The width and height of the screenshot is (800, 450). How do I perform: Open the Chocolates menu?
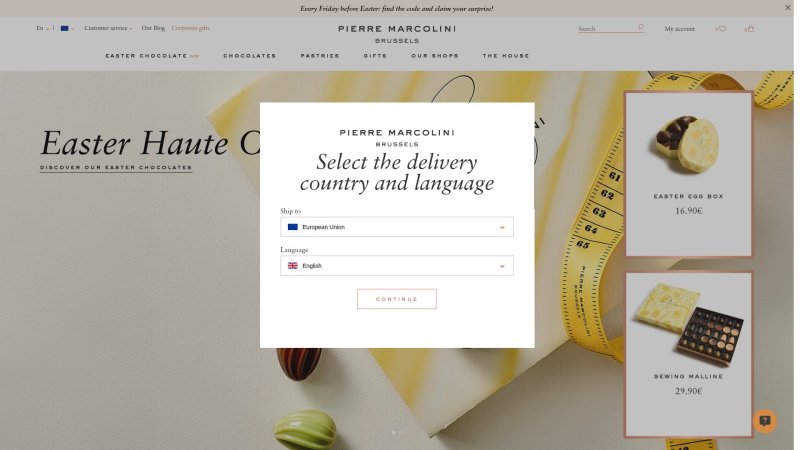point(249,56)
